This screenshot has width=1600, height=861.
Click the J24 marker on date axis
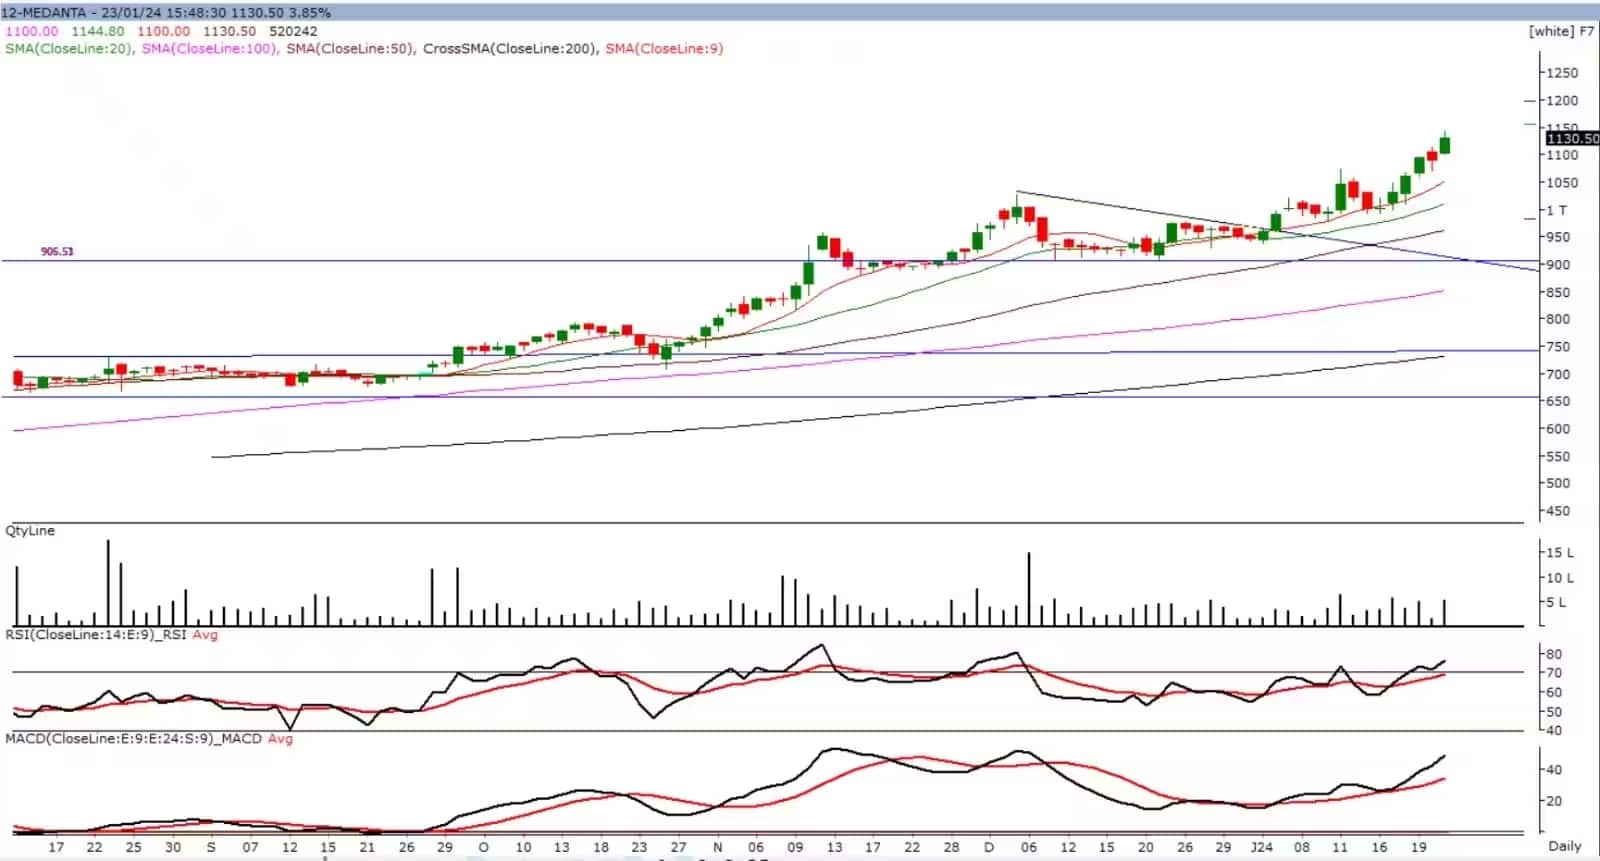point(1262,846)
